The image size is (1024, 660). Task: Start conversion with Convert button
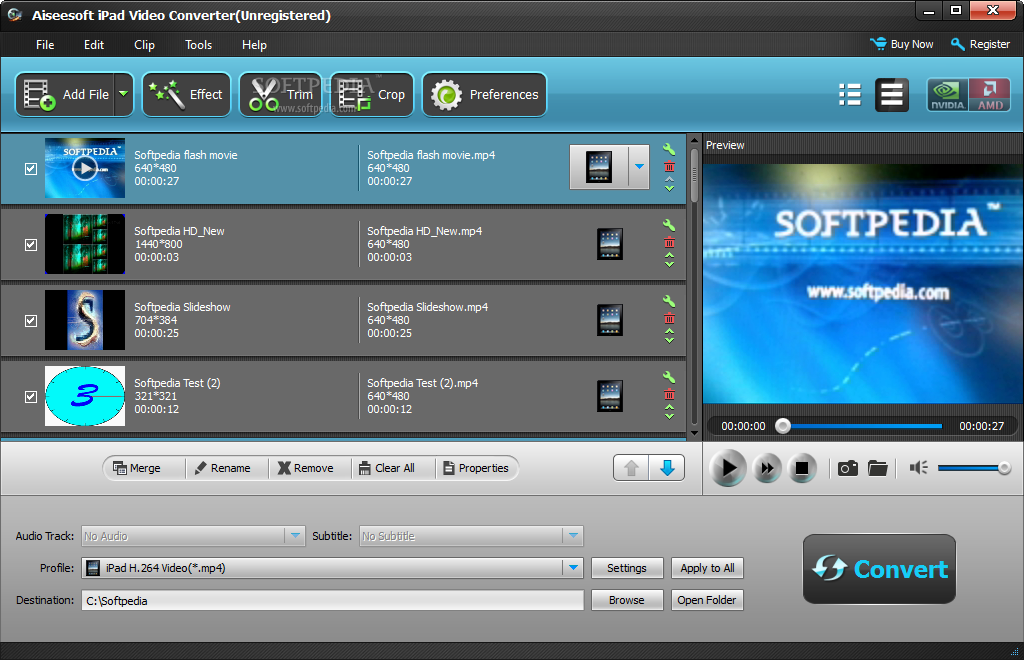879,569
